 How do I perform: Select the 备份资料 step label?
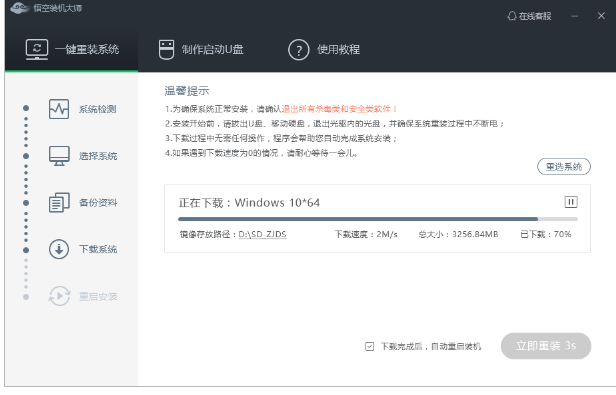click(x=98, y=203)
